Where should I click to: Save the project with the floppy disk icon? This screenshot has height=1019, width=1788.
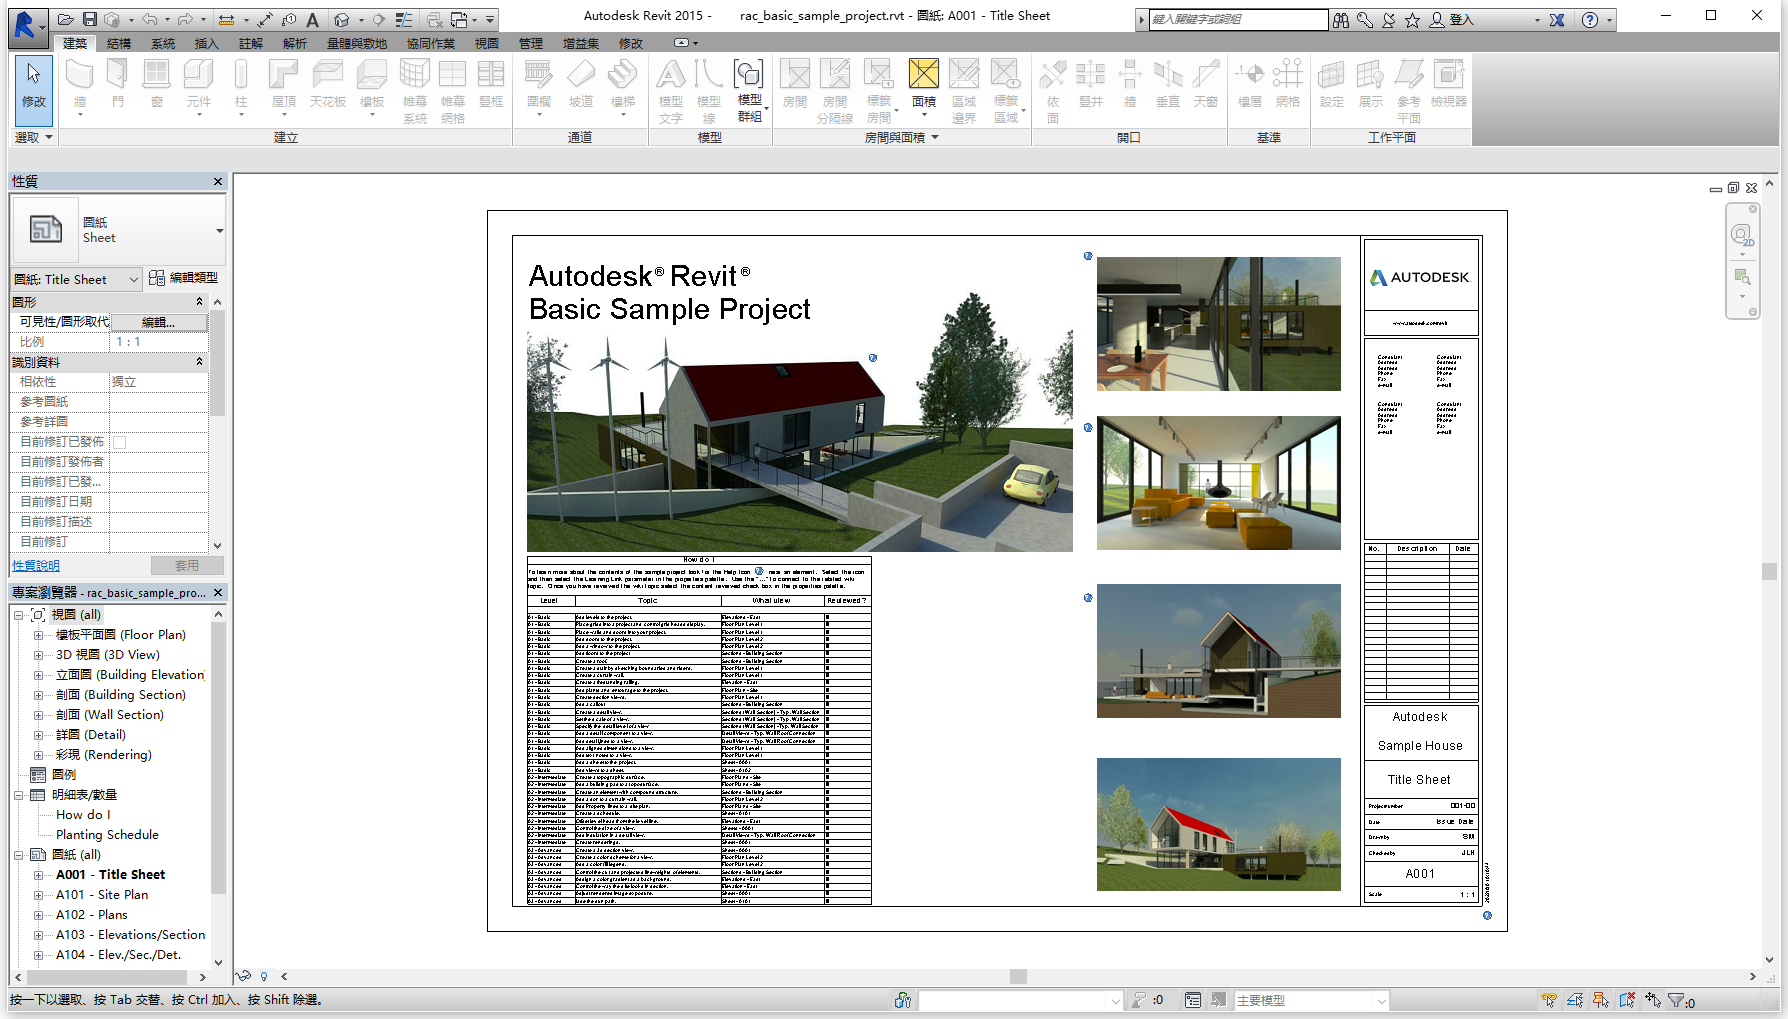(x=90, y=19)
